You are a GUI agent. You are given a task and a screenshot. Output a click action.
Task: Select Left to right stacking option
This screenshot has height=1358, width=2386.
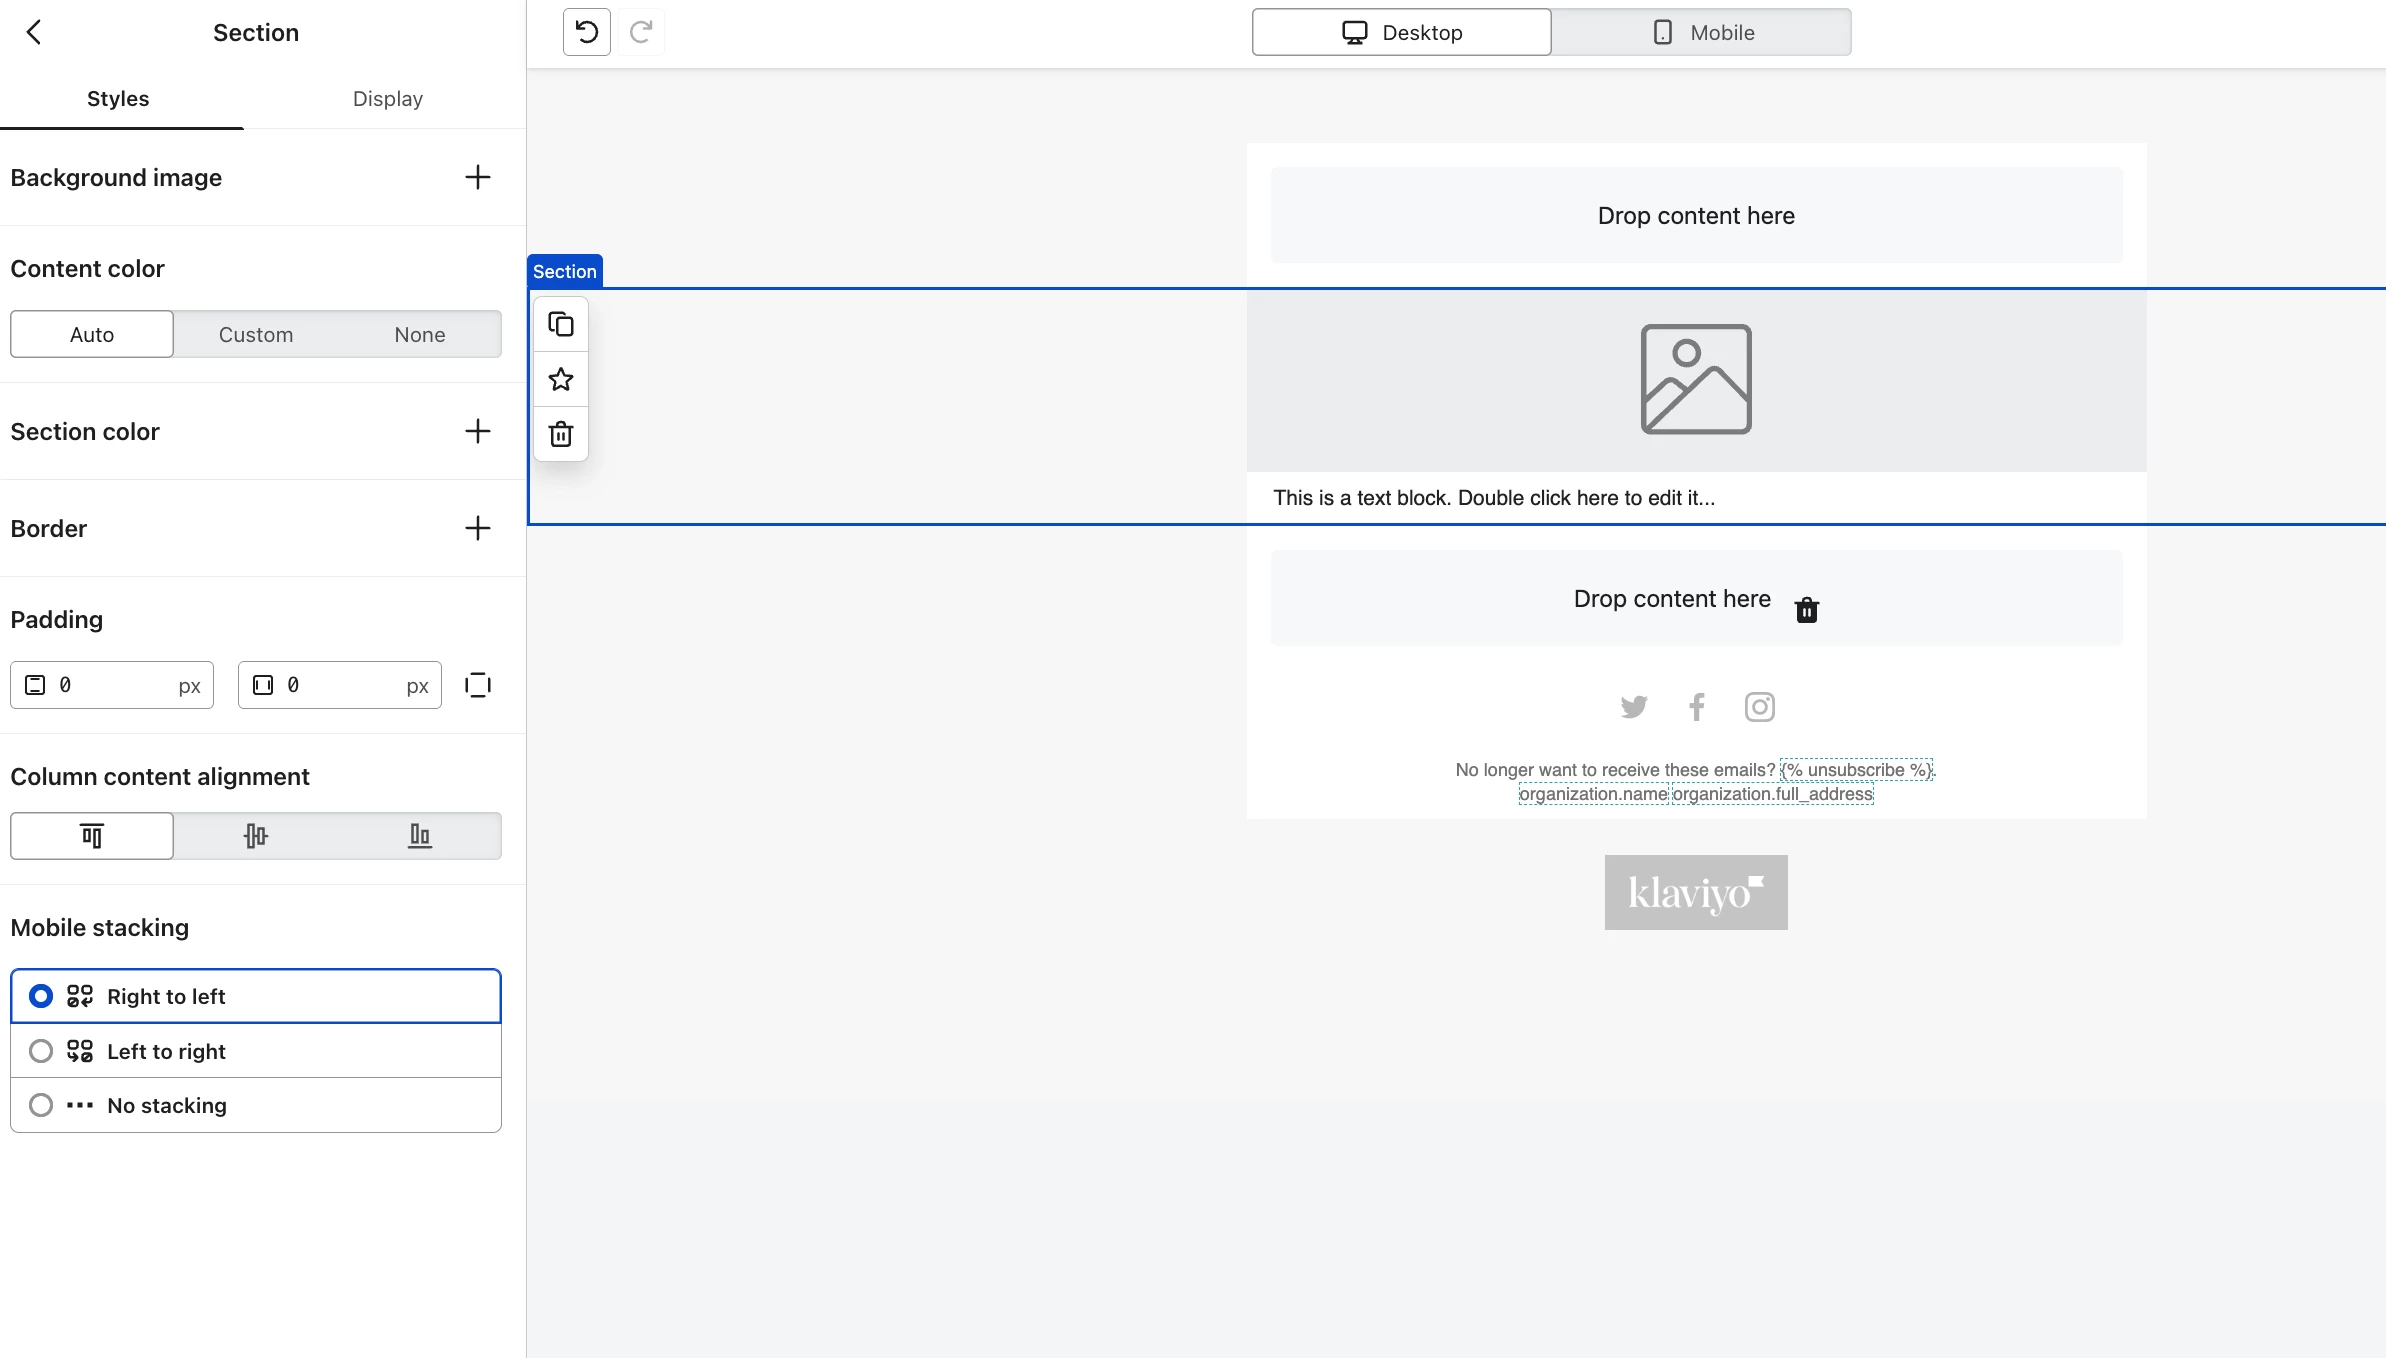pos(41,1051)
